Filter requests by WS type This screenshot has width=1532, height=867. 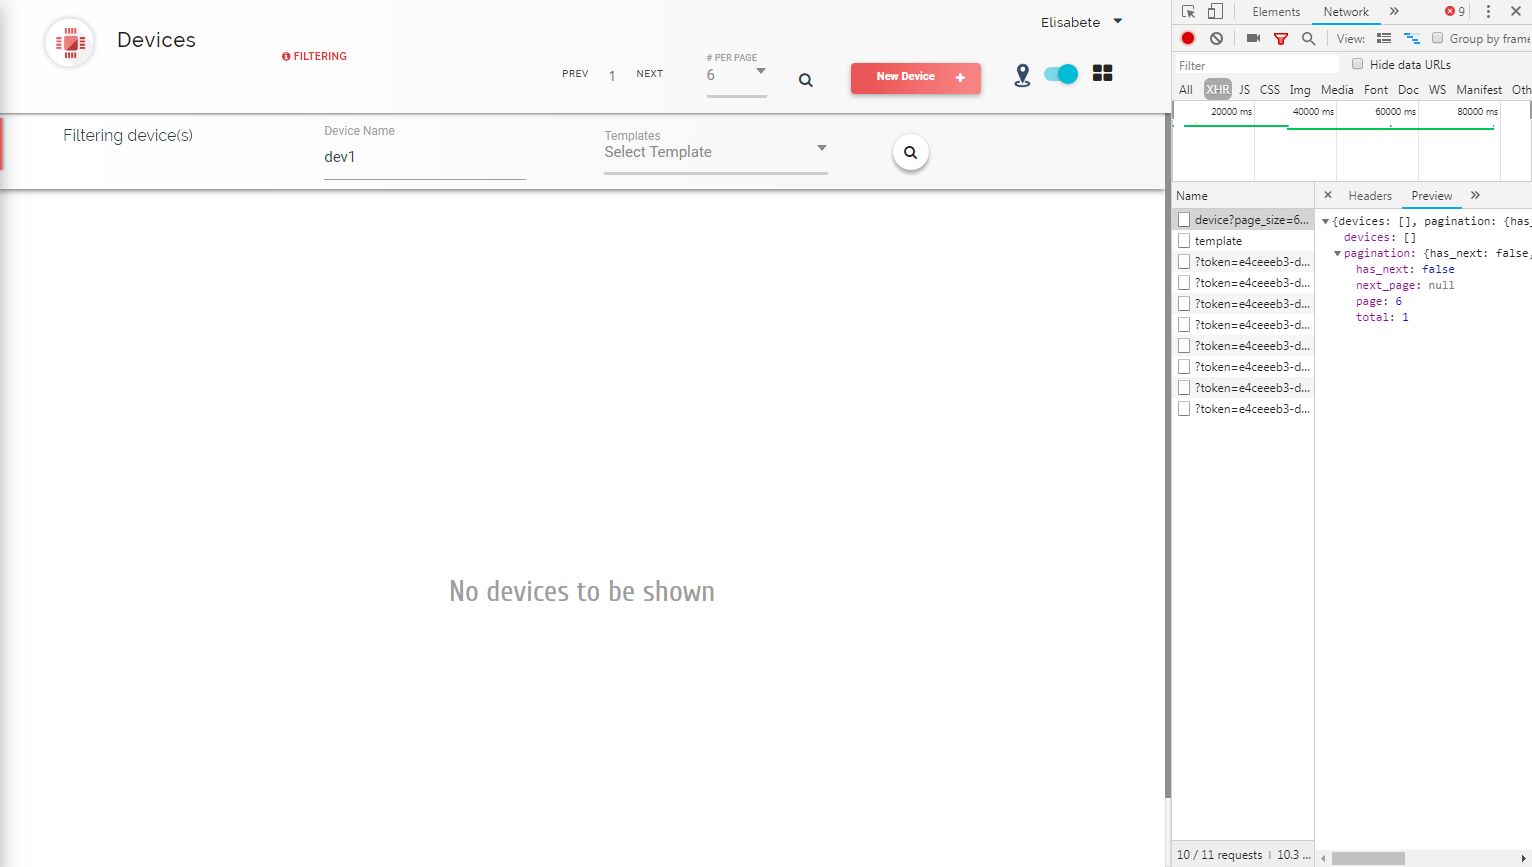point(1437,89)
